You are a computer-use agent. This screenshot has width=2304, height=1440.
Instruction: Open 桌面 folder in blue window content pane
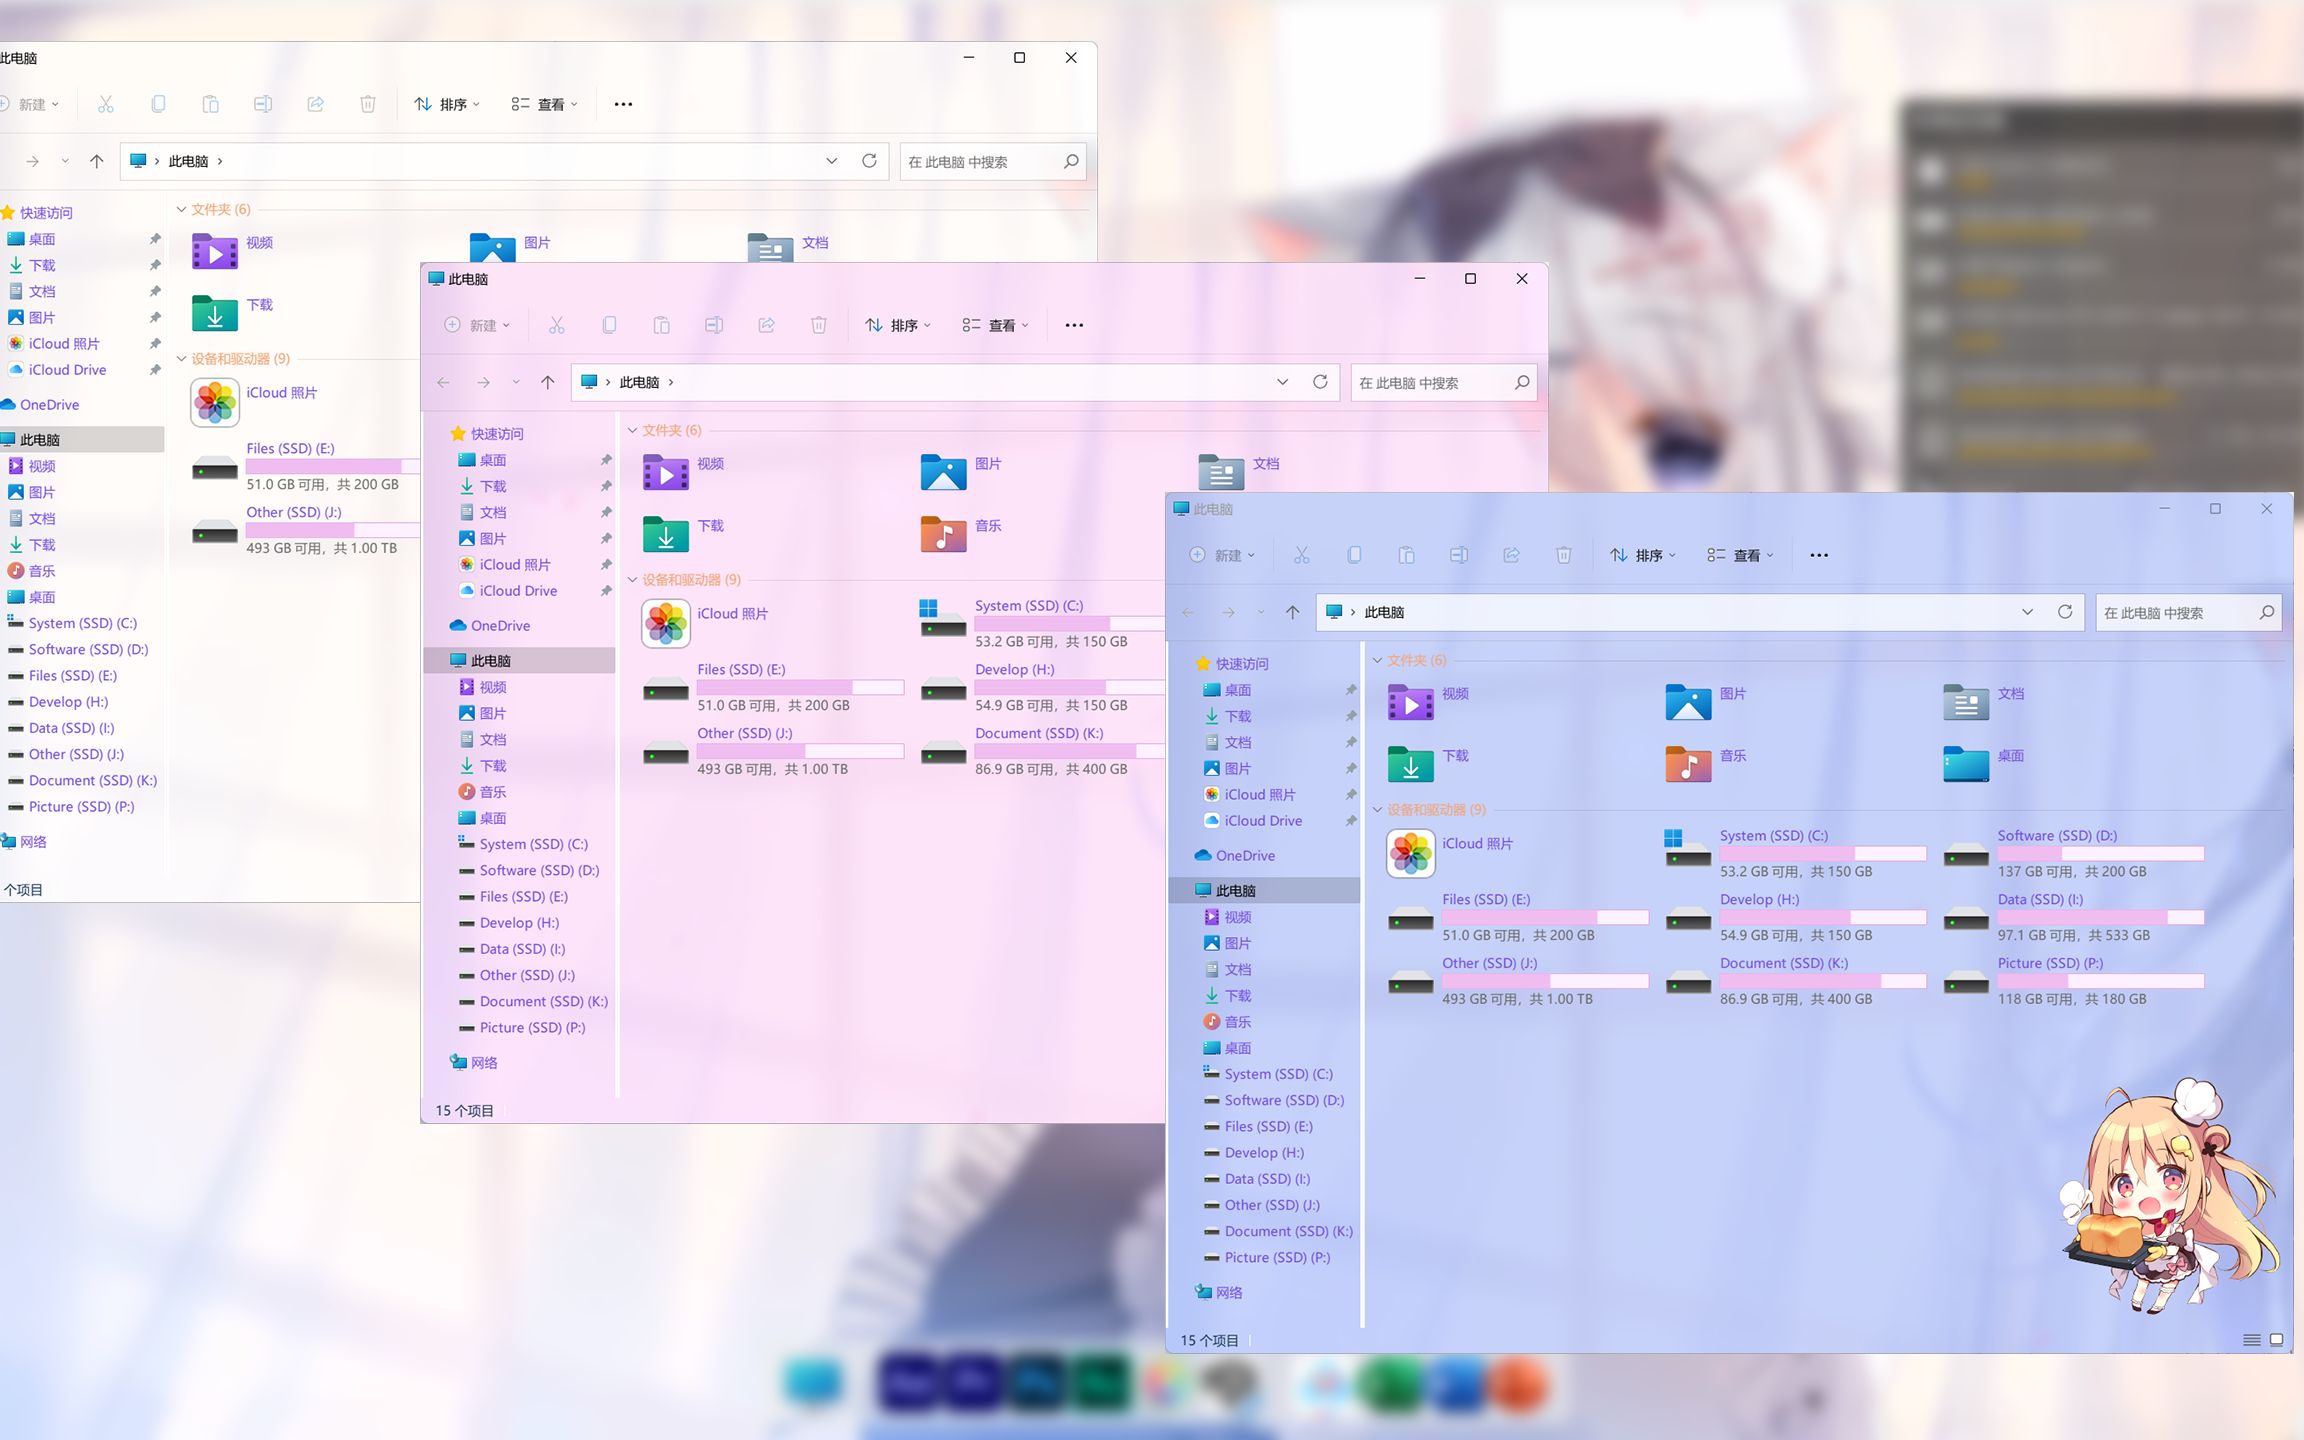point(1966,764)
